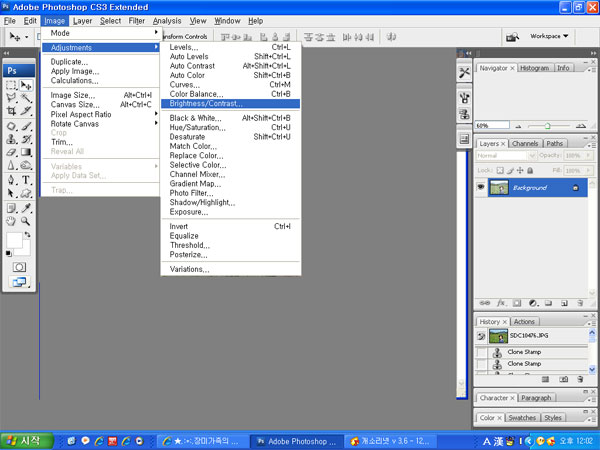Select the Magic Wand tool
The image size is (600, 450).
point(26,98)
